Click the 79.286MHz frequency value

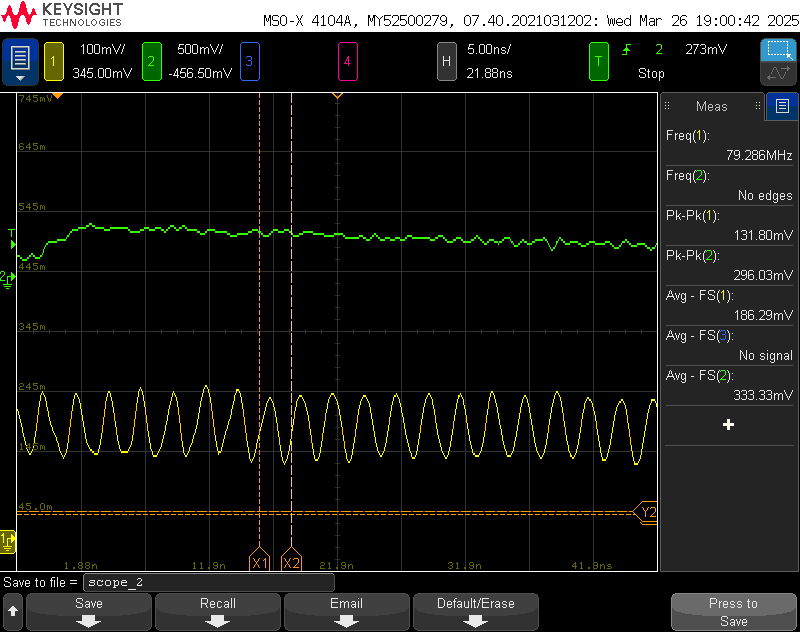(759, 156)
